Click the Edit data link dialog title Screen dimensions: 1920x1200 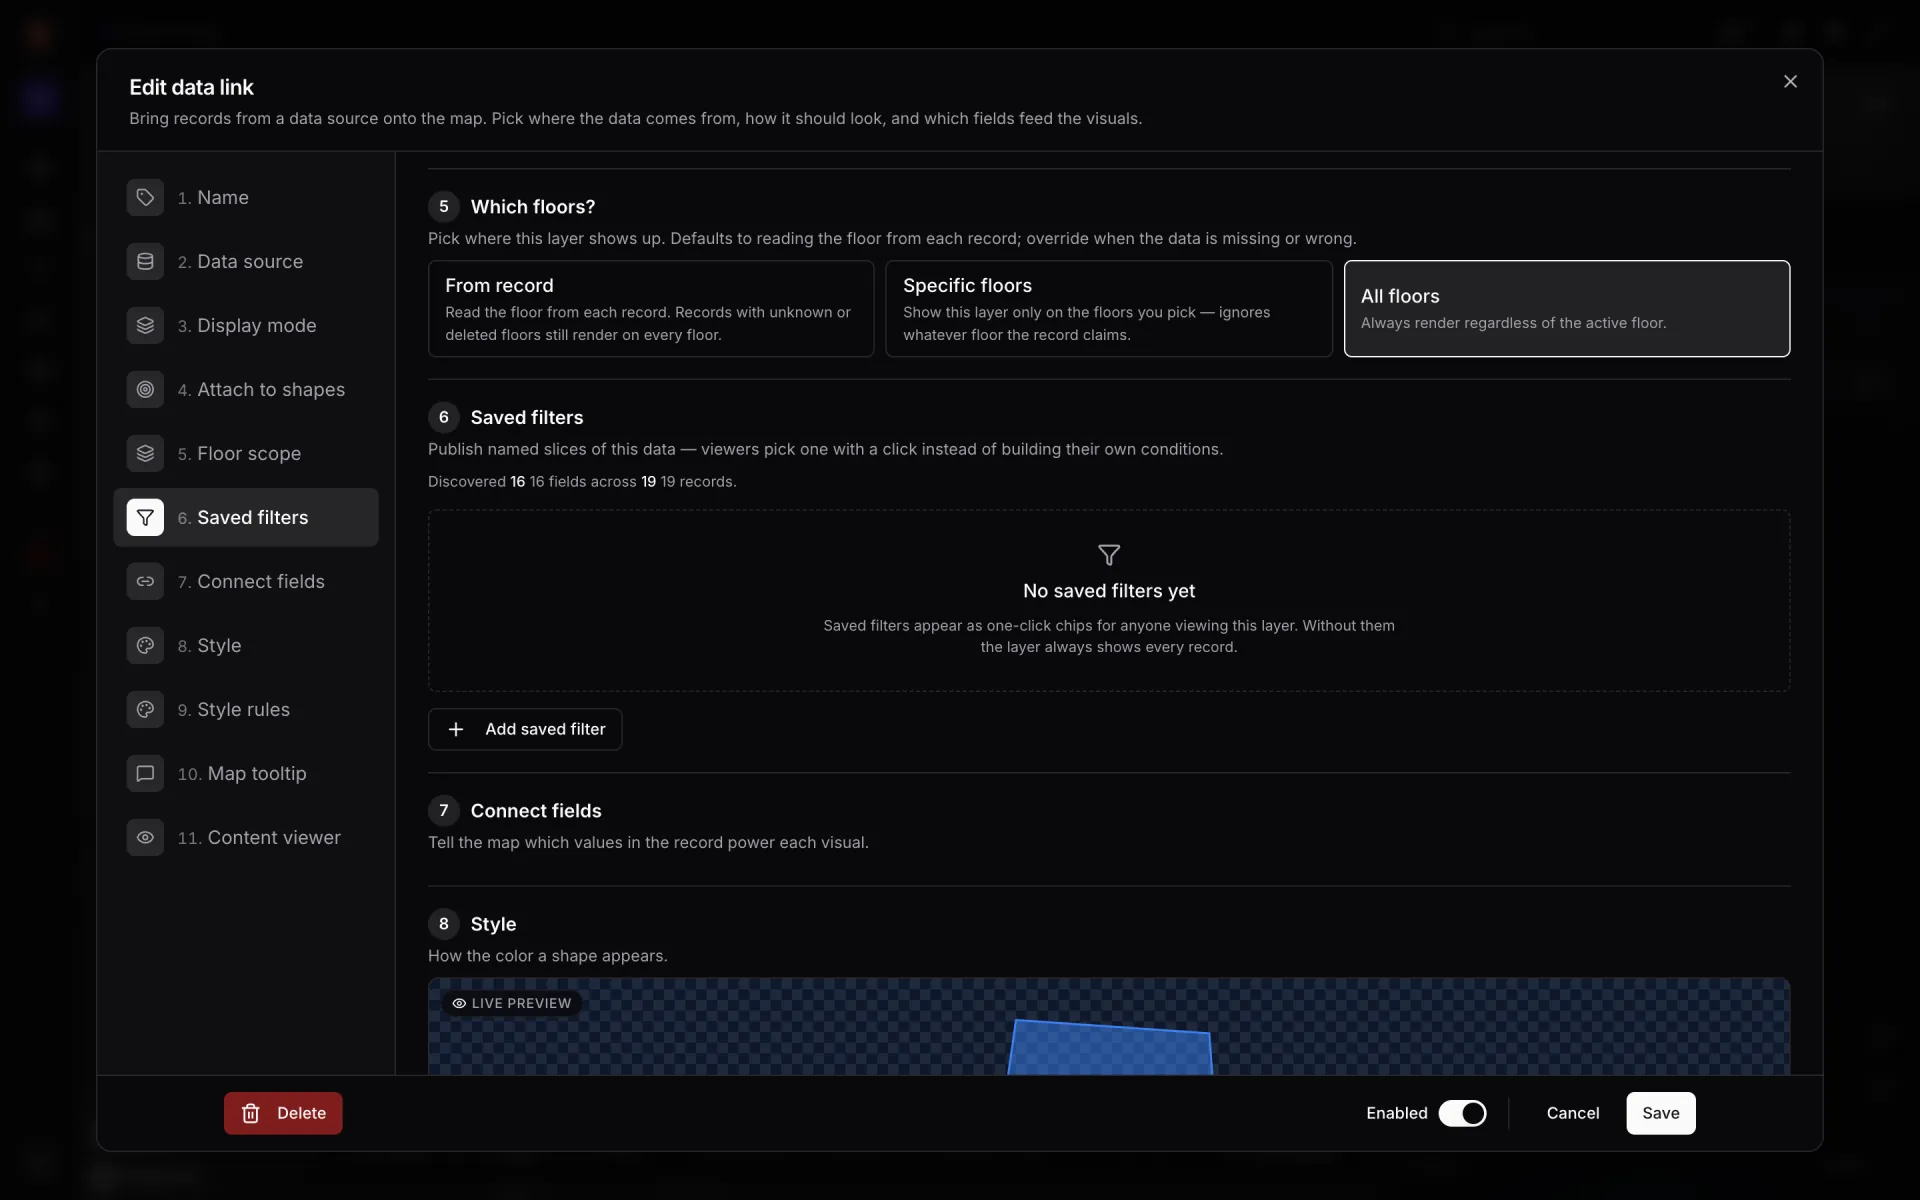[x=191, y=87]
